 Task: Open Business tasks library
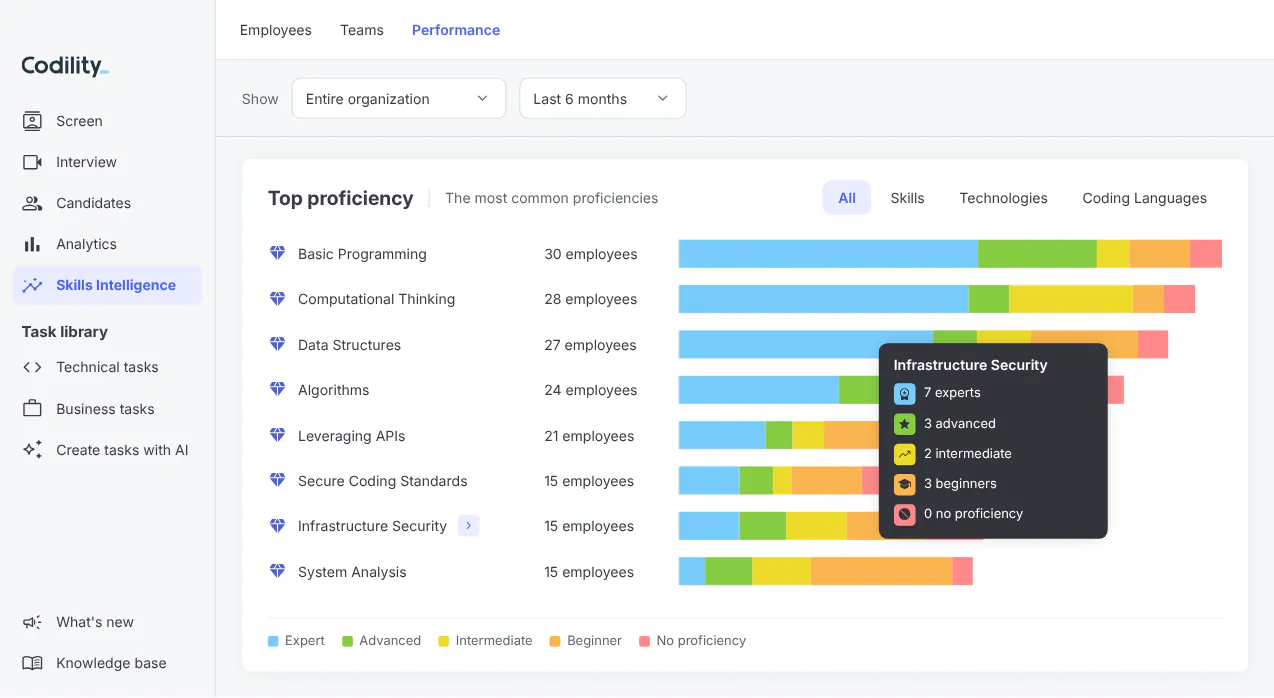[x=107, y=409]
